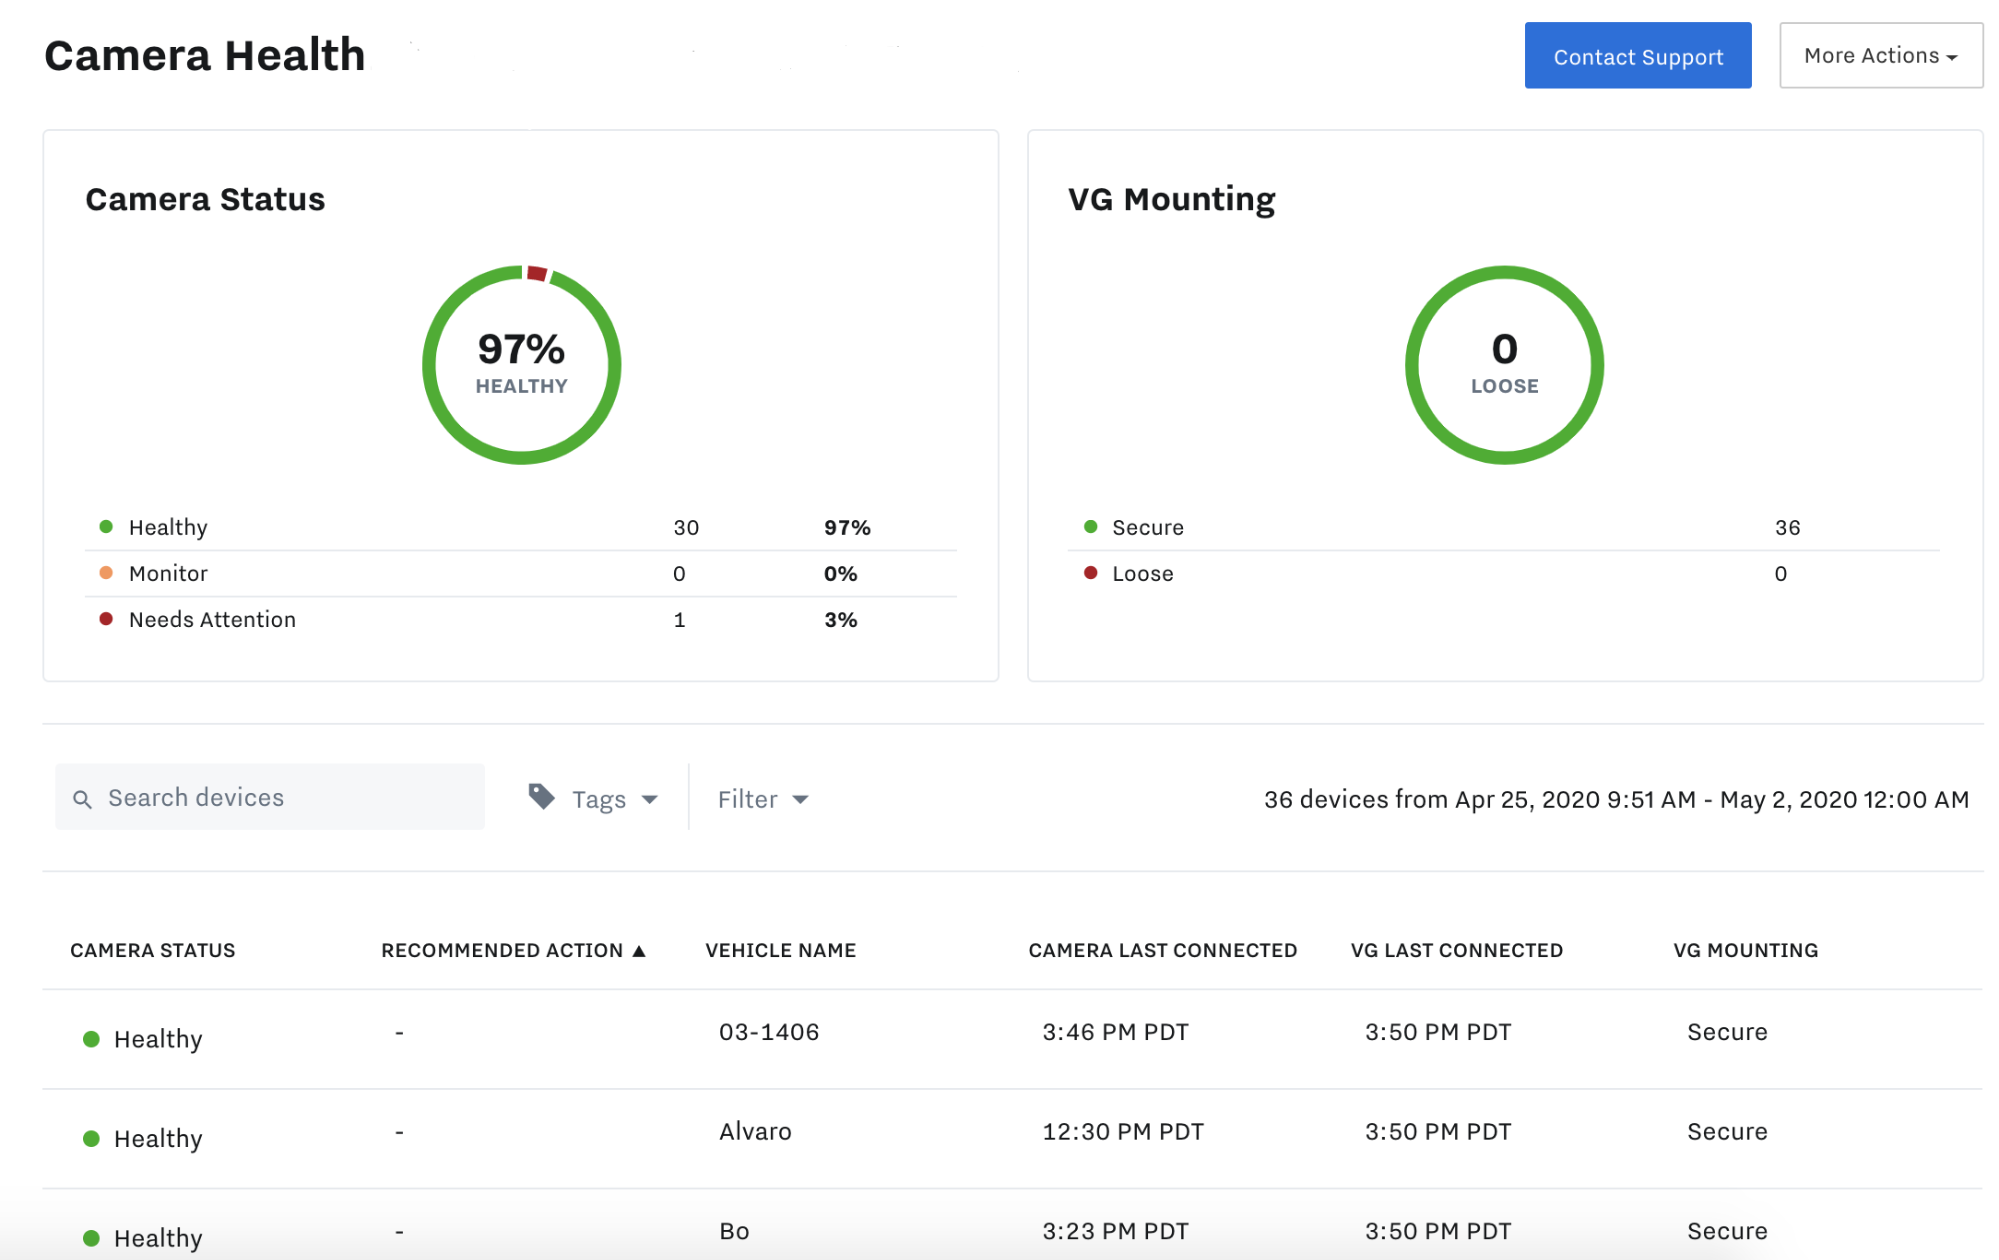Open the Alvaro vehicle row
The width and height of the screenshot is (1999, 1260).
click(x=755, y=1132)
